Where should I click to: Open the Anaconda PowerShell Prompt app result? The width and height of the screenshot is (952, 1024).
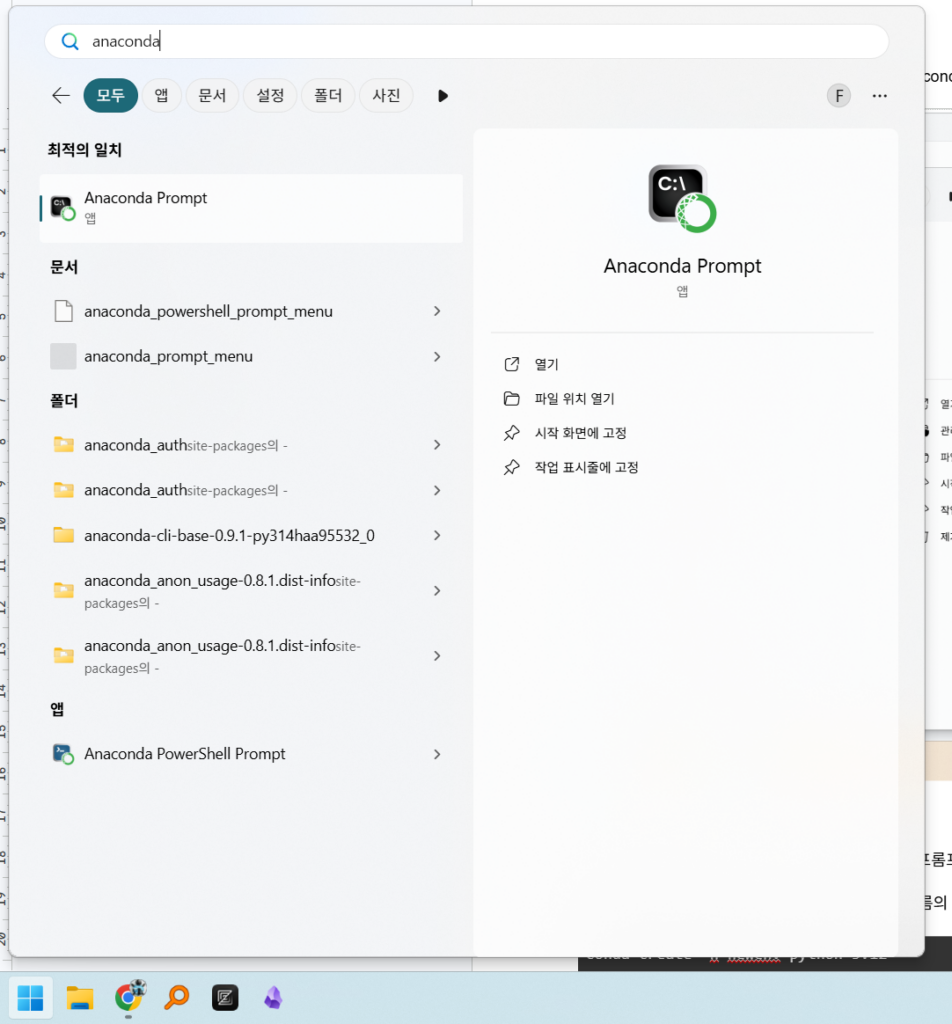click(251, 754)
